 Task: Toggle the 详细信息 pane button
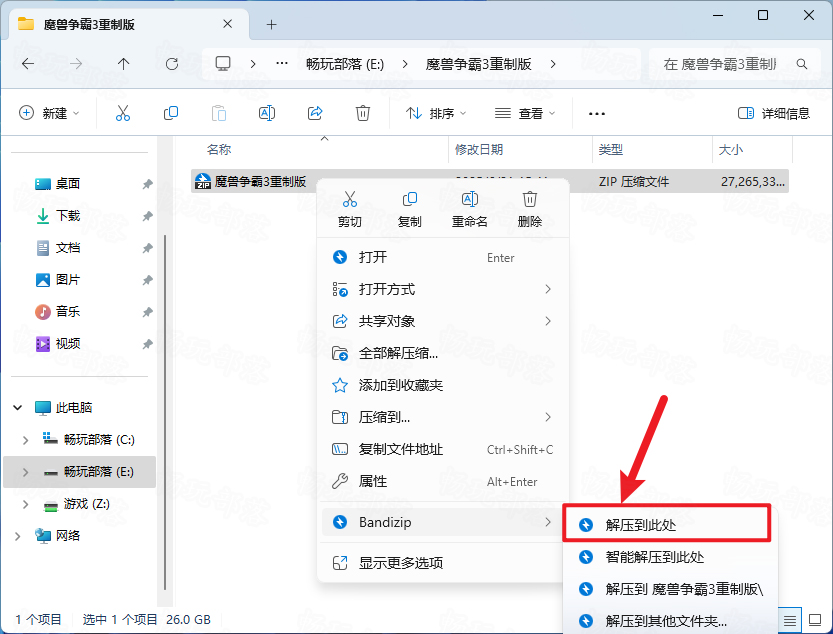pyautogui.click(x=774, y=113)
